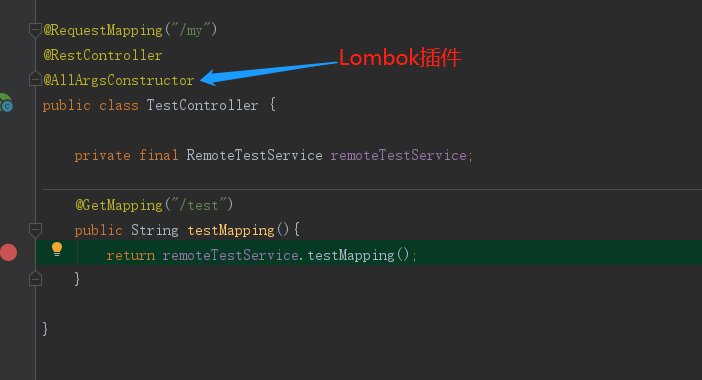Open the yellow lightbulb intention actions
The width and height of the screenshot is (702, 380).
[57, 249]
